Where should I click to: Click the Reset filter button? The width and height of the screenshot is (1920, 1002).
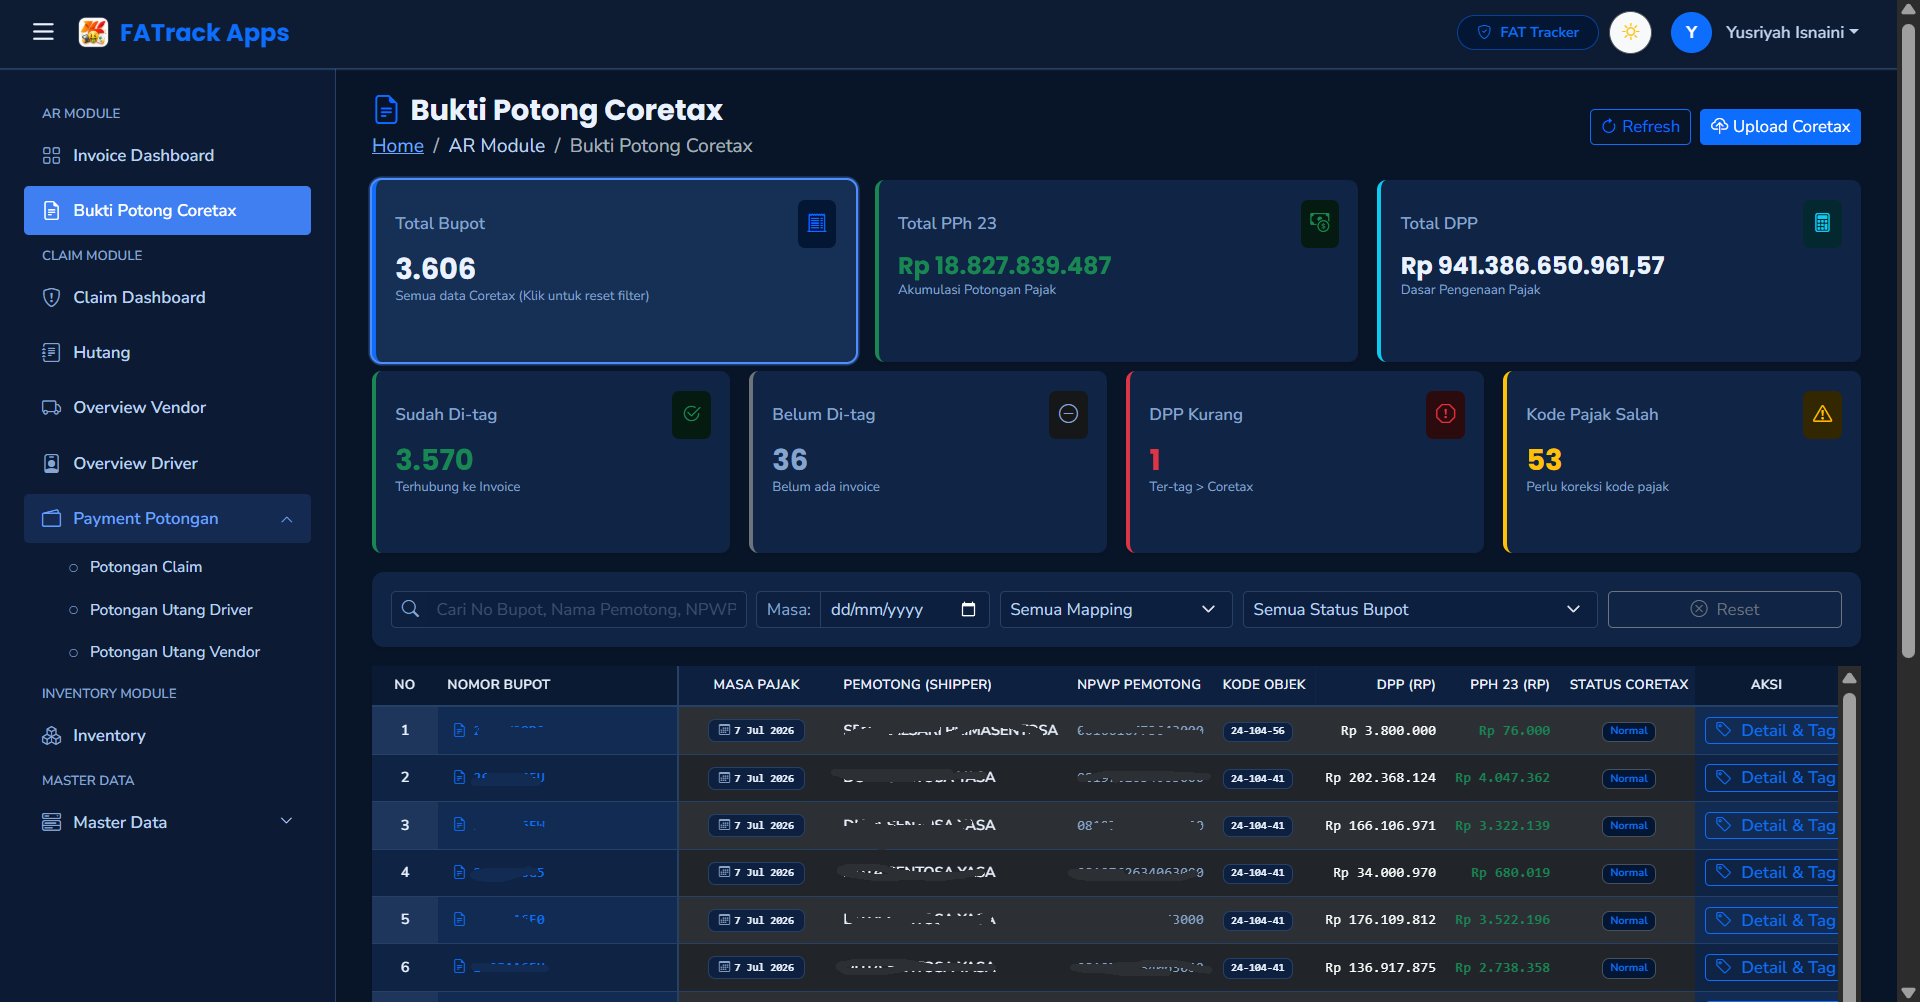click(x=1724, y=610)
